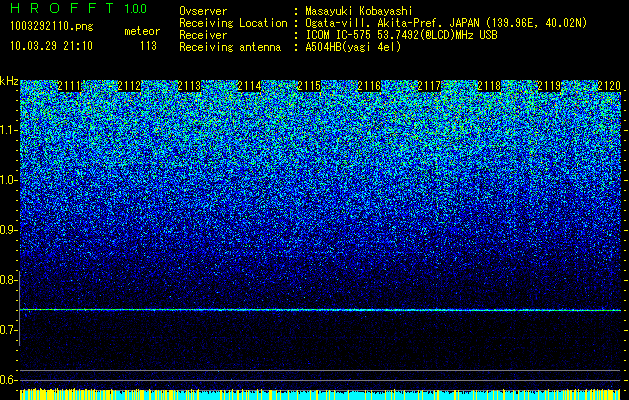Screen dimensions: 629x400
Task: Click the 'Receiving Location' field label
Action: (x=233, y=23)
